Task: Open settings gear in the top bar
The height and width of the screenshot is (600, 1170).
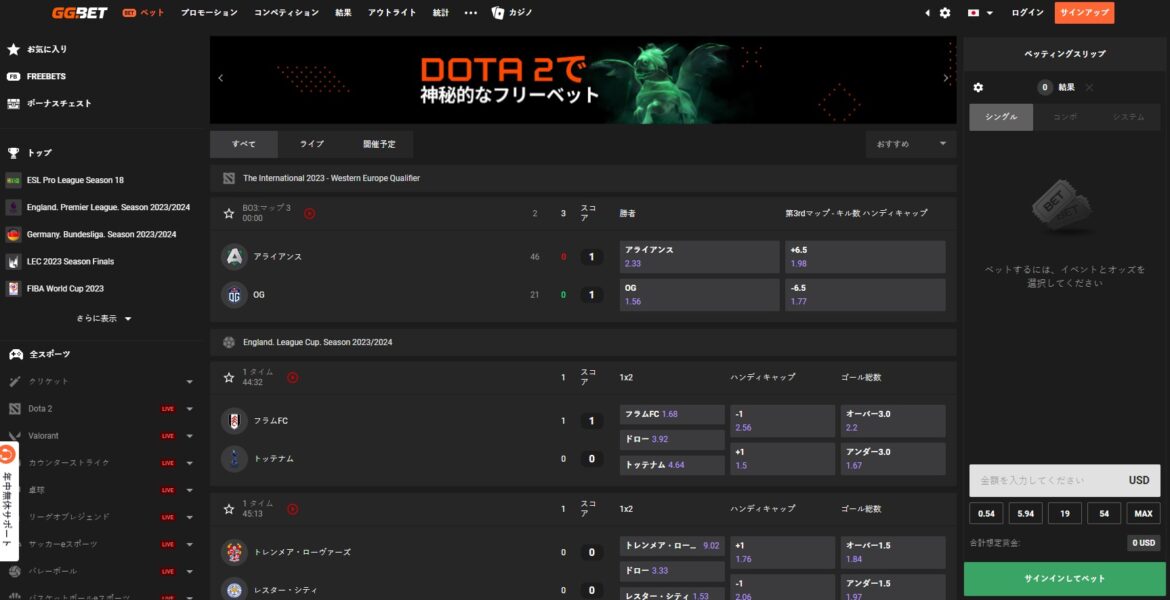Action: coord(945,13)
